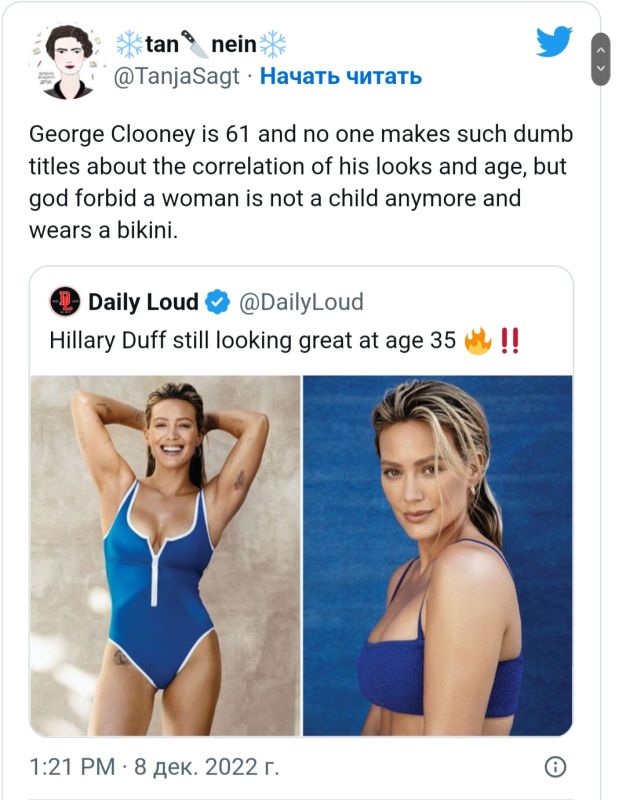Screen dimensions: 626x800
Task: Click the TanjaSagt profile avatar
Action: click(68, 61)
